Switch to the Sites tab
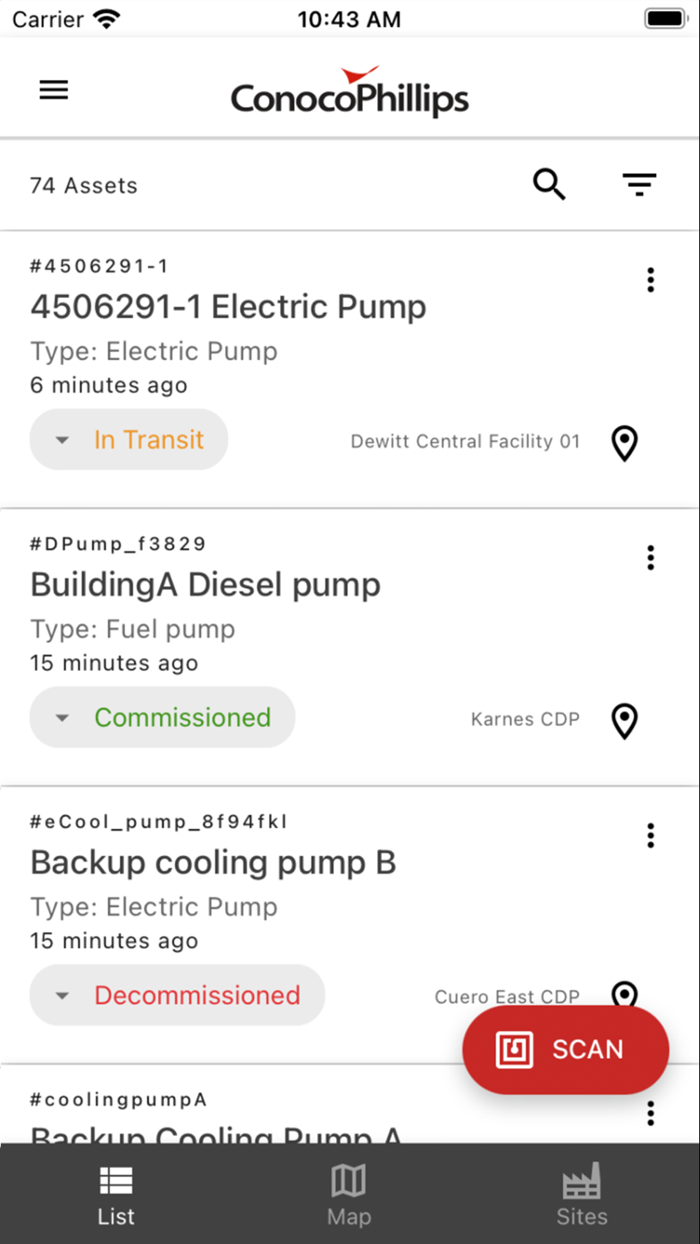Viewport: 700px width, 1244px height. [582, 1194]
